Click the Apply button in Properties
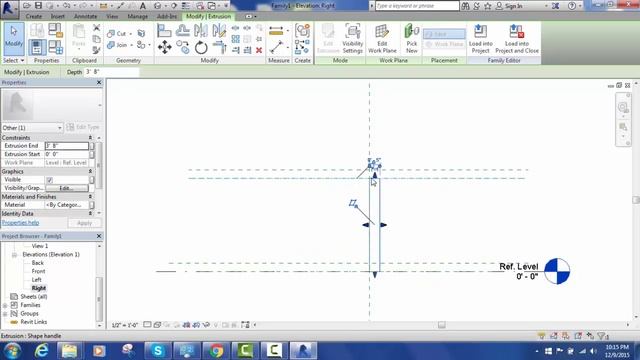 coord(84,223)
